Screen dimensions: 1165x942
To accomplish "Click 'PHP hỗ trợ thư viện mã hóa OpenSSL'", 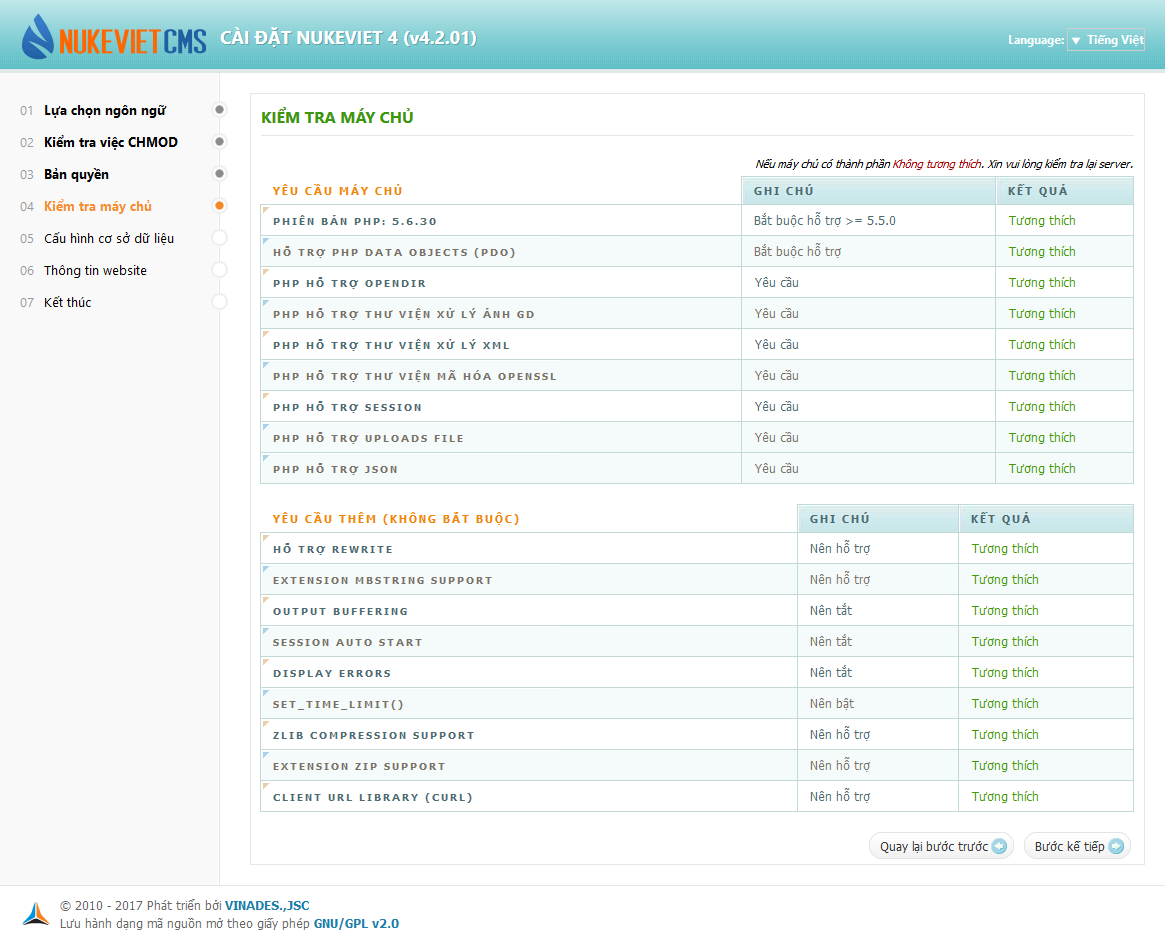I will 415,377.
